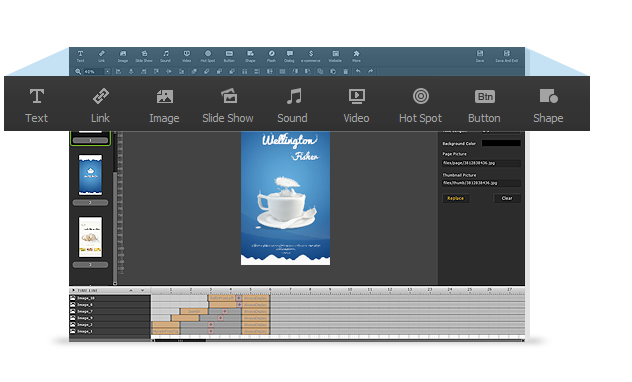Viewport: 632px width, 382px height.
Task: Select the Image_7 timeline layer
Action: [x=110, y=311]
